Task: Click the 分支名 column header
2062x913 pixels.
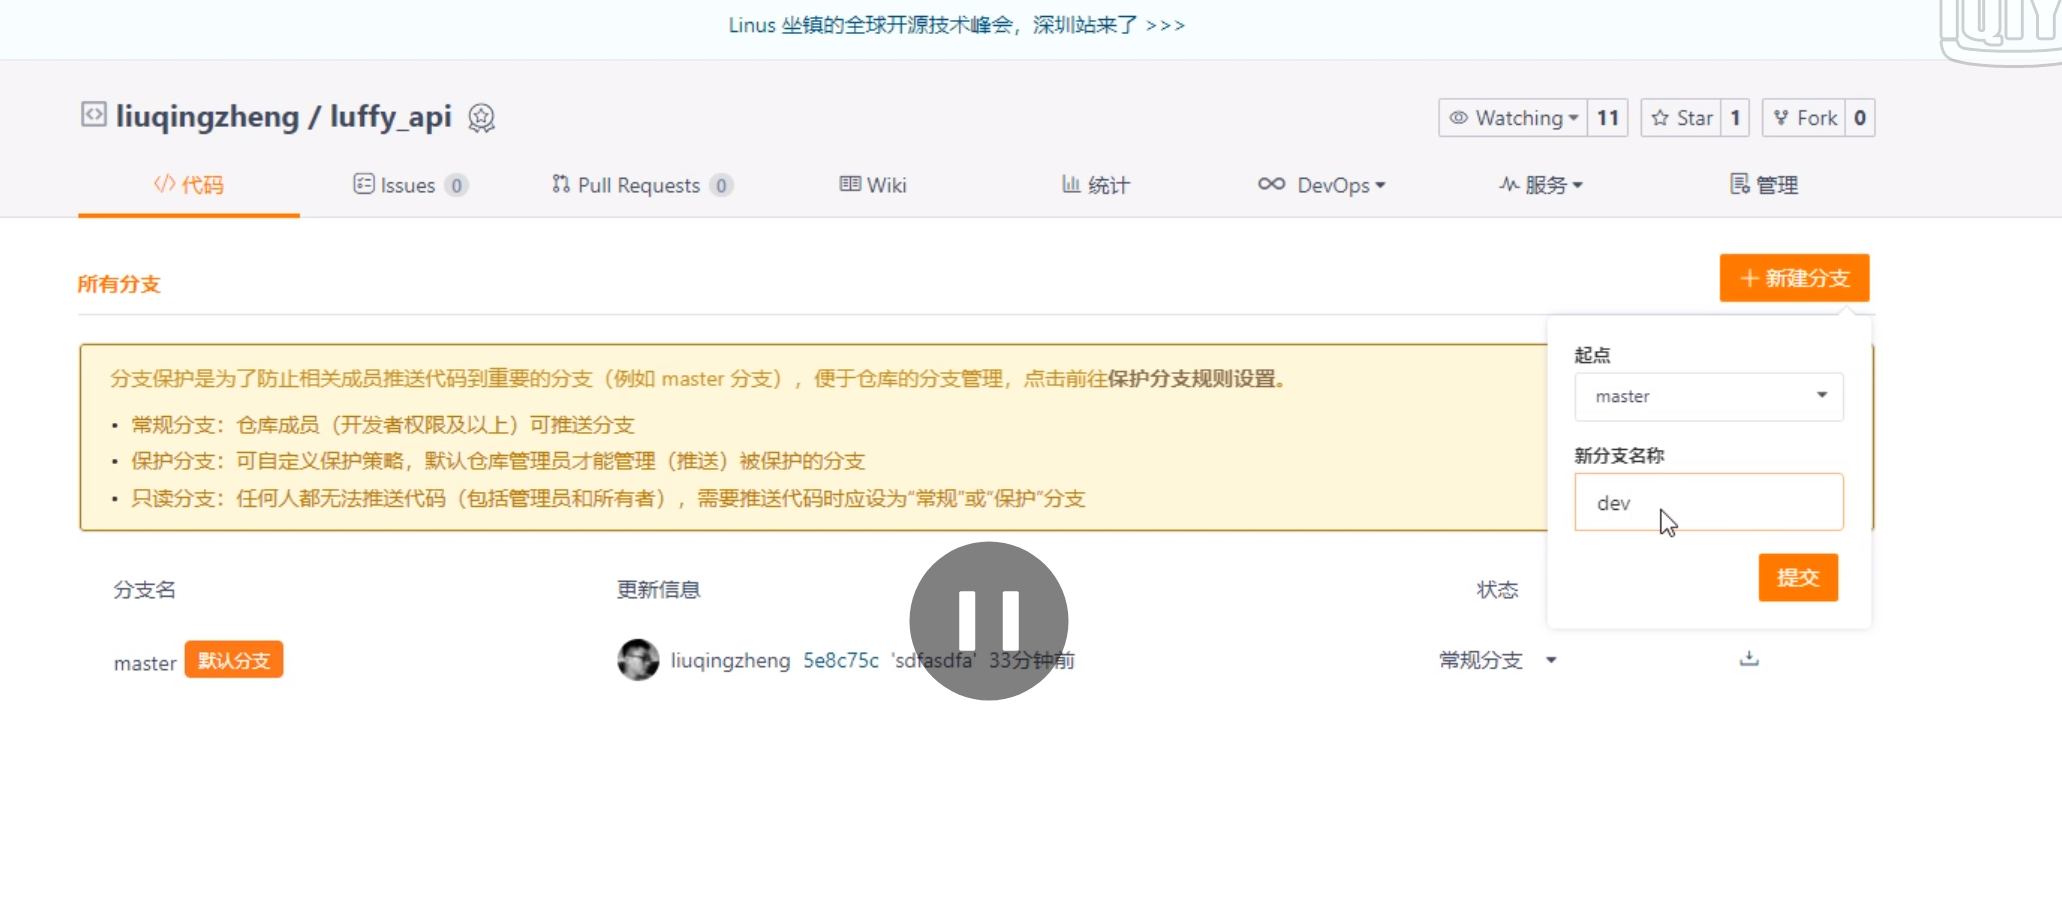Action: [144, 590]
